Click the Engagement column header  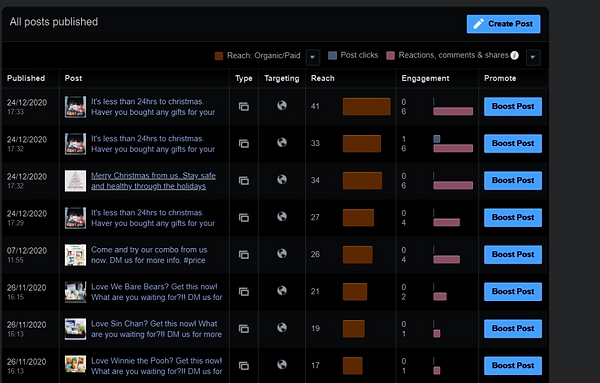tap(425, 78)
